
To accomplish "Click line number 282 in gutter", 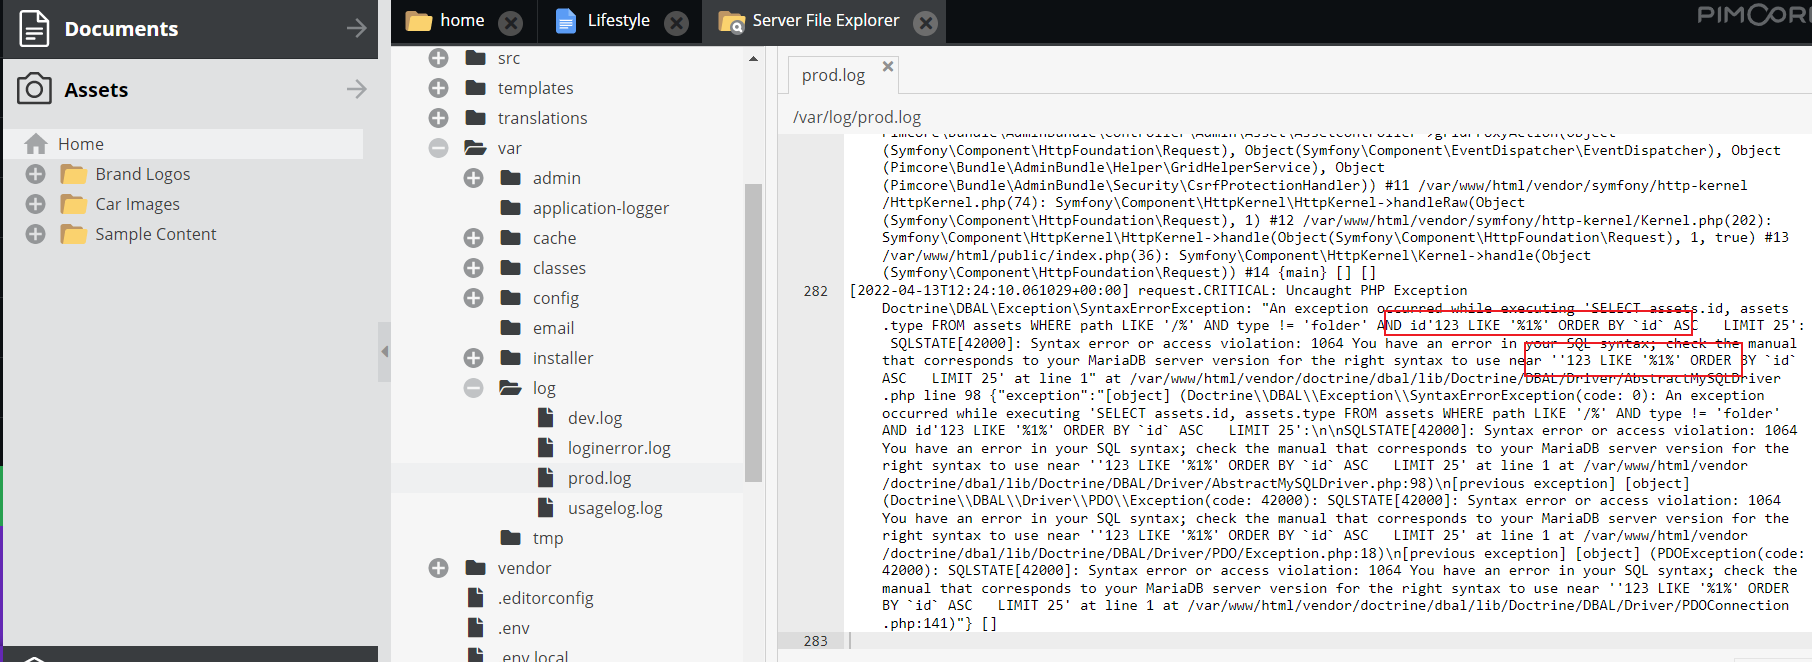I will [x=815, y=291].
